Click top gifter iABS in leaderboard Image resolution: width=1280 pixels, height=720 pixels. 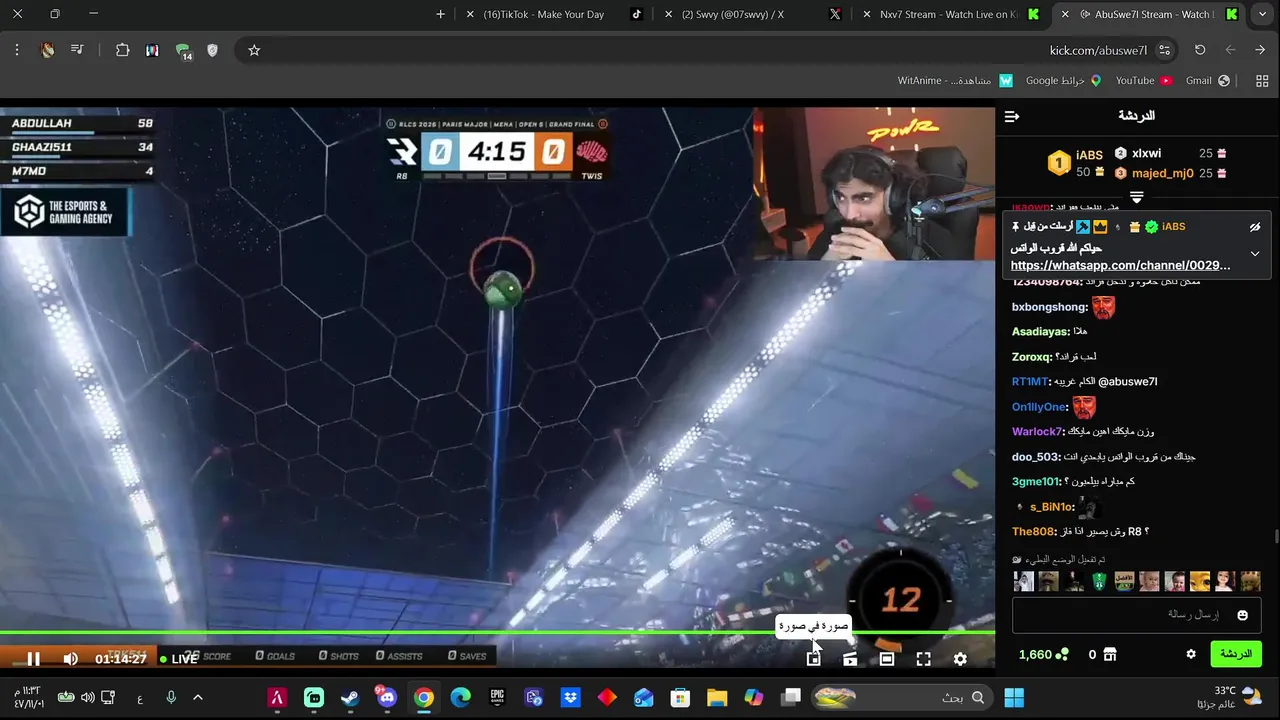coord(1089,155)
